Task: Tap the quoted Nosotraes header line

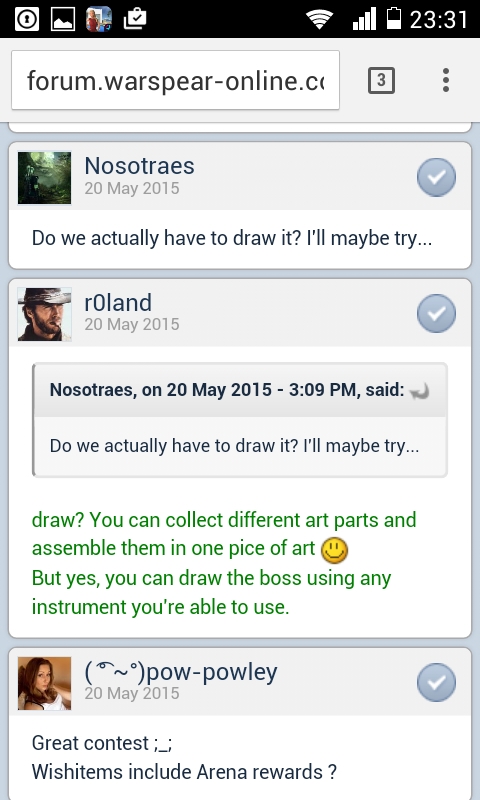Action: click(x=227, y=390)
